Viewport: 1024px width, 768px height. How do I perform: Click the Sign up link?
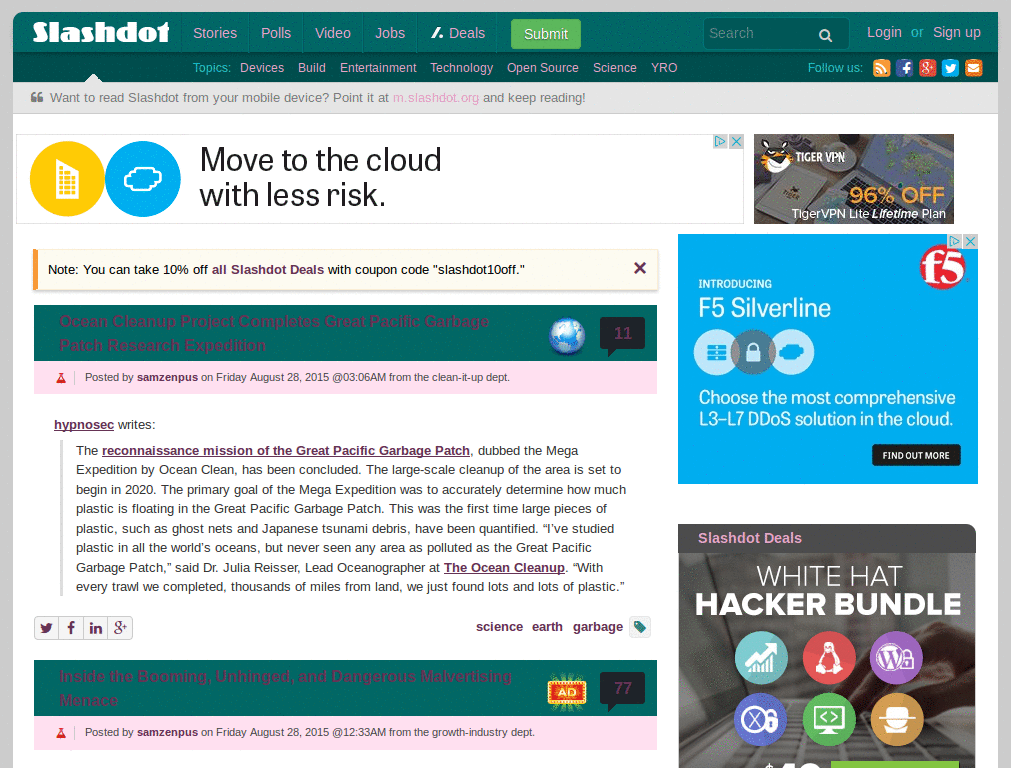coord(957,32)
